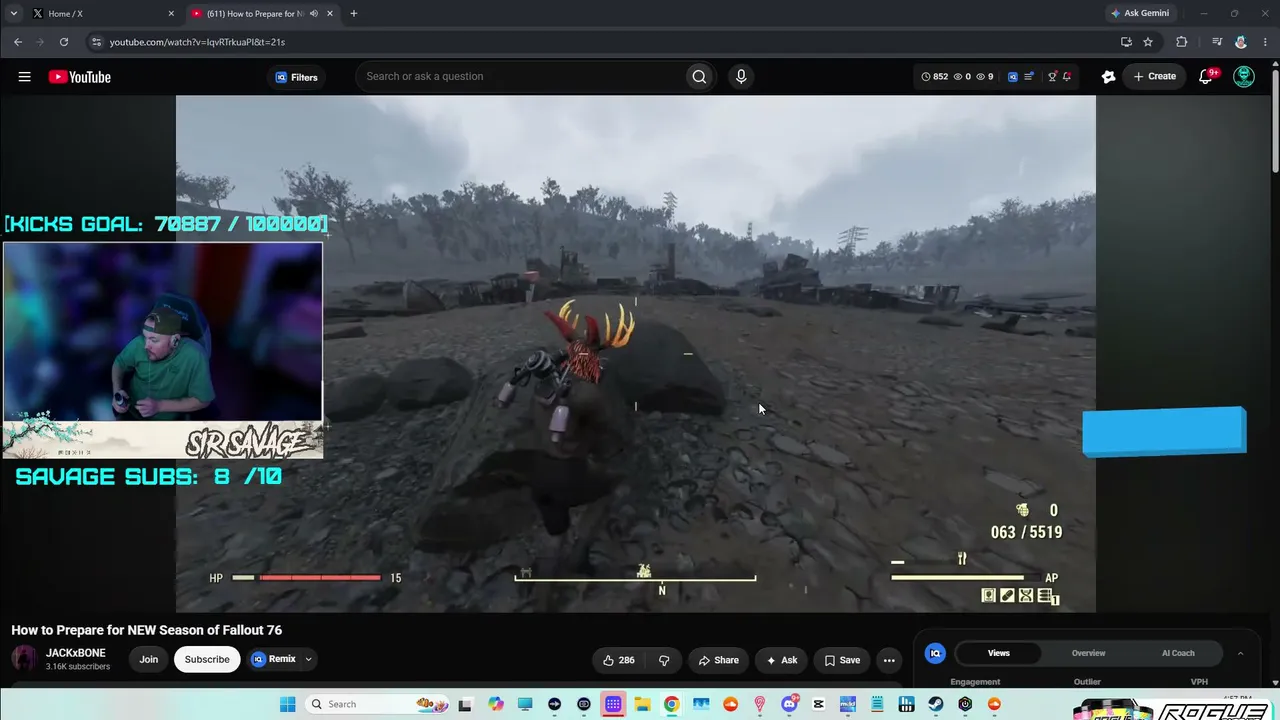1280x720 pixels.
Task: Click the page vertical scrollbar
Action: click(1274, 120)
